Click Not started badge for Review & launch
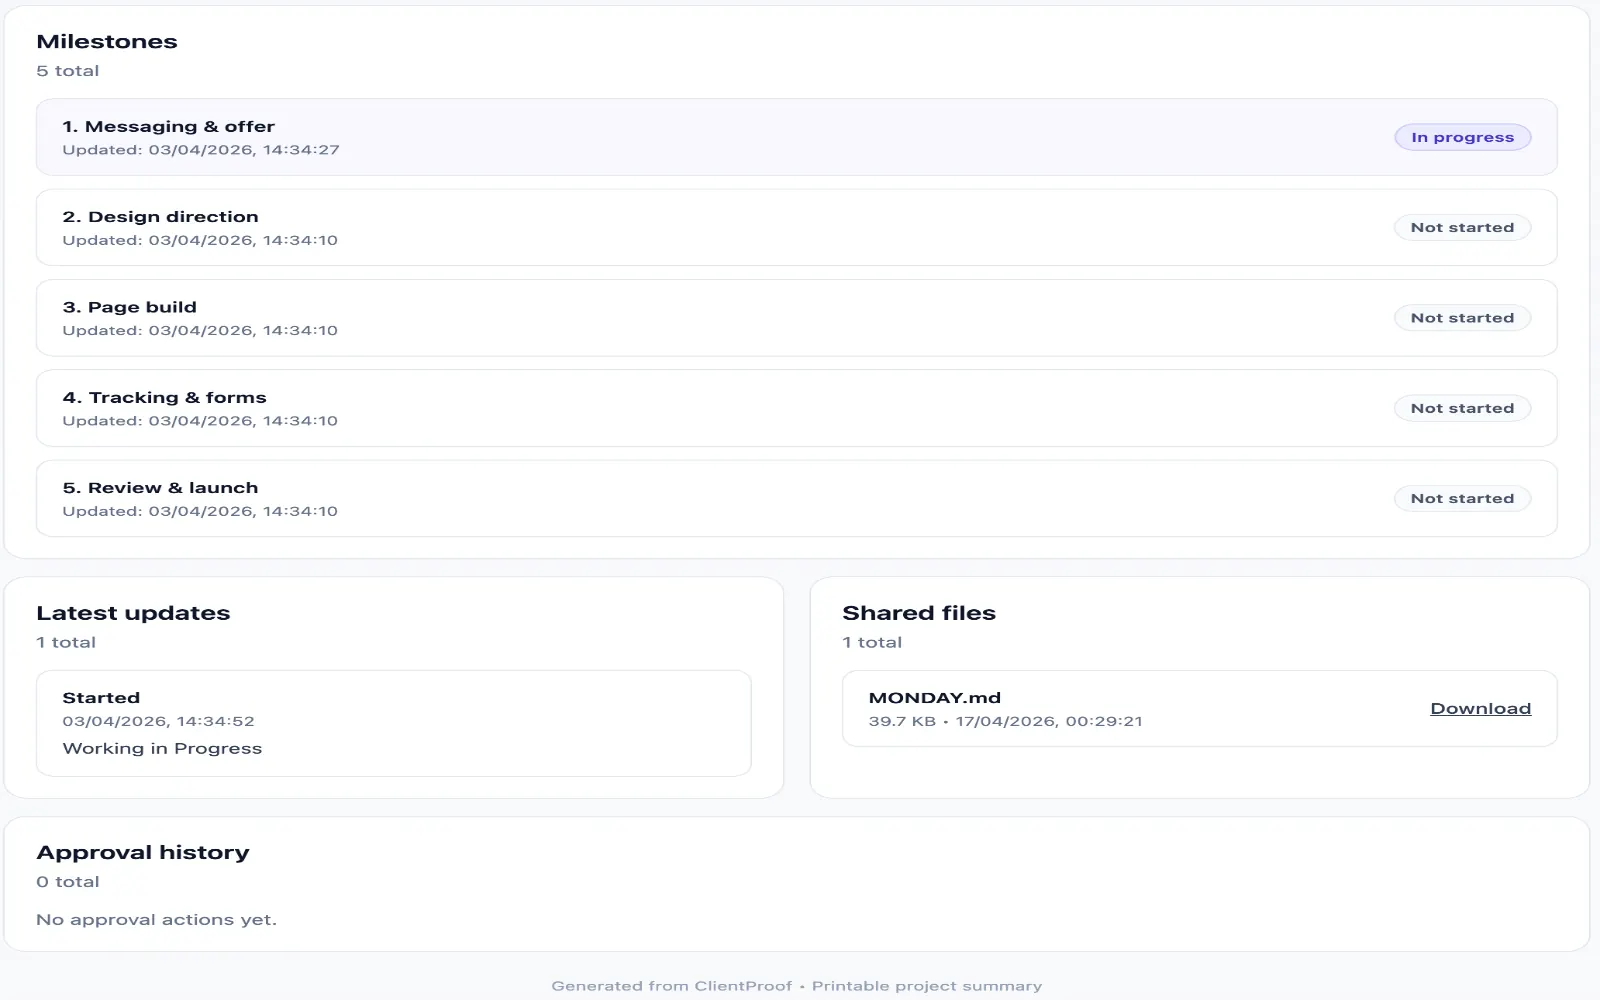The image size is (1600, 1000). (x=1462, y=498)
